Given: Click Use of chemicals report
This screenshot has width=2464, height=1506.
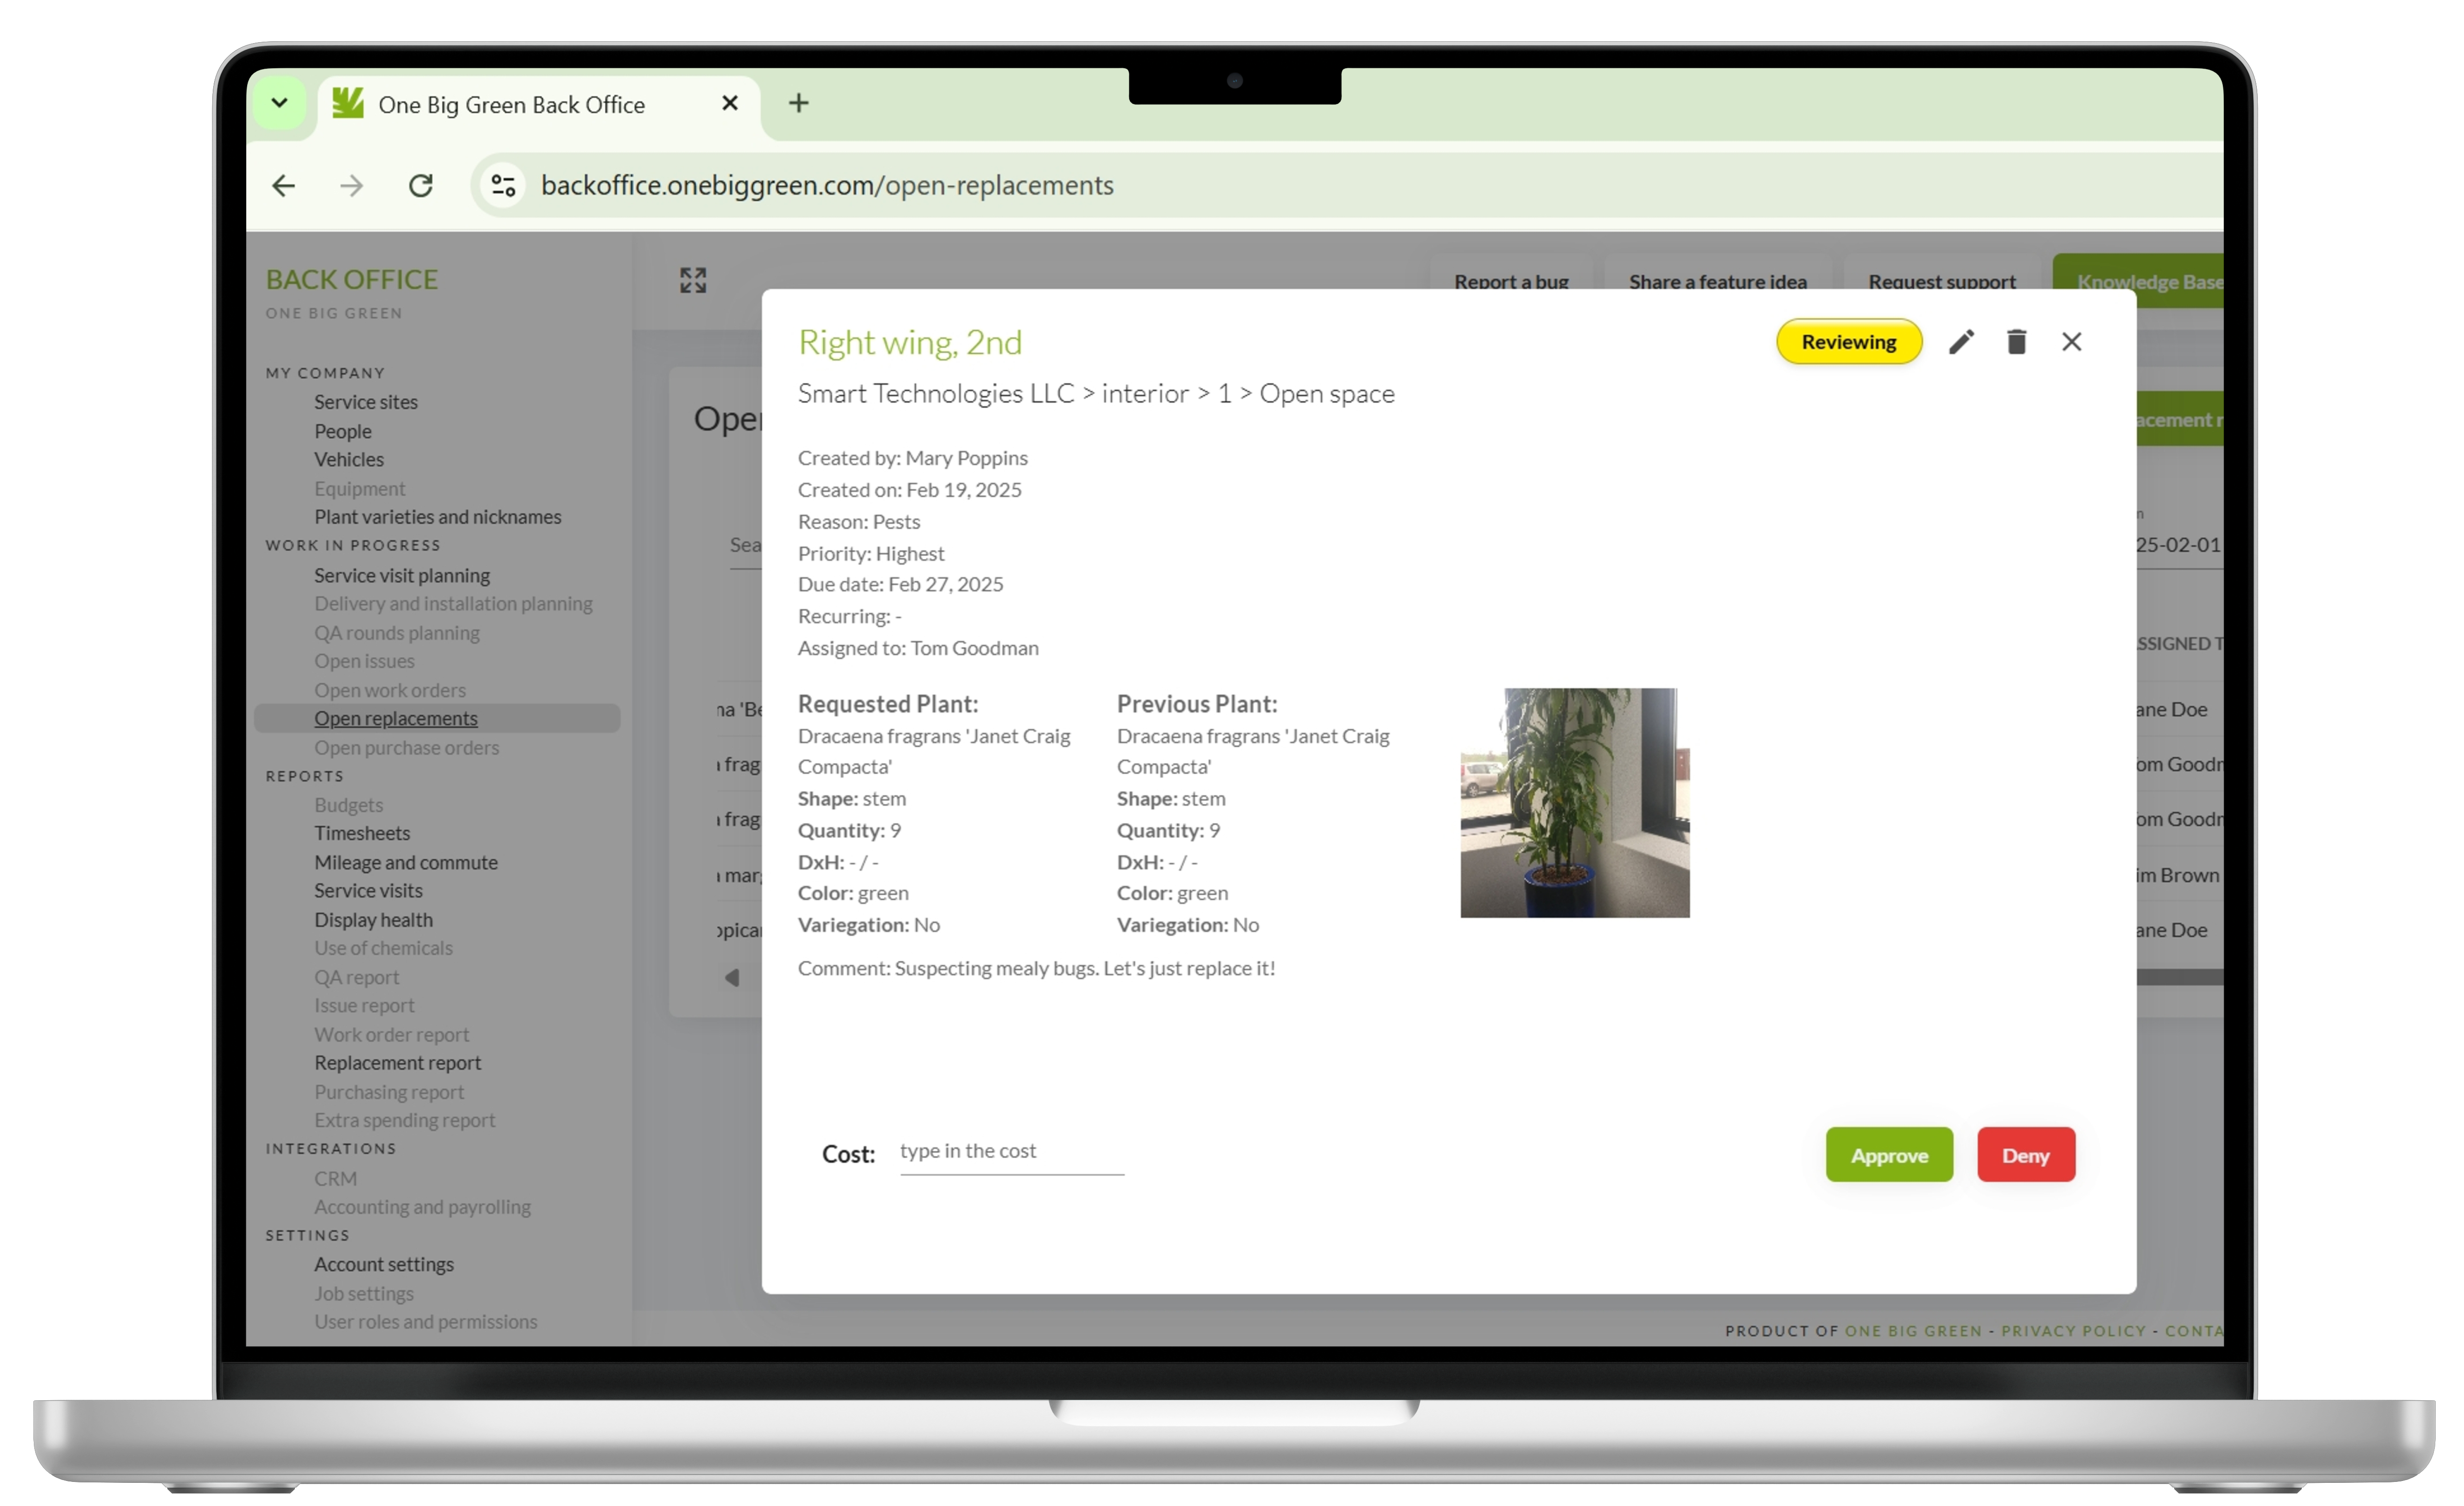Looking at the screenshot, I should point(383,948).
